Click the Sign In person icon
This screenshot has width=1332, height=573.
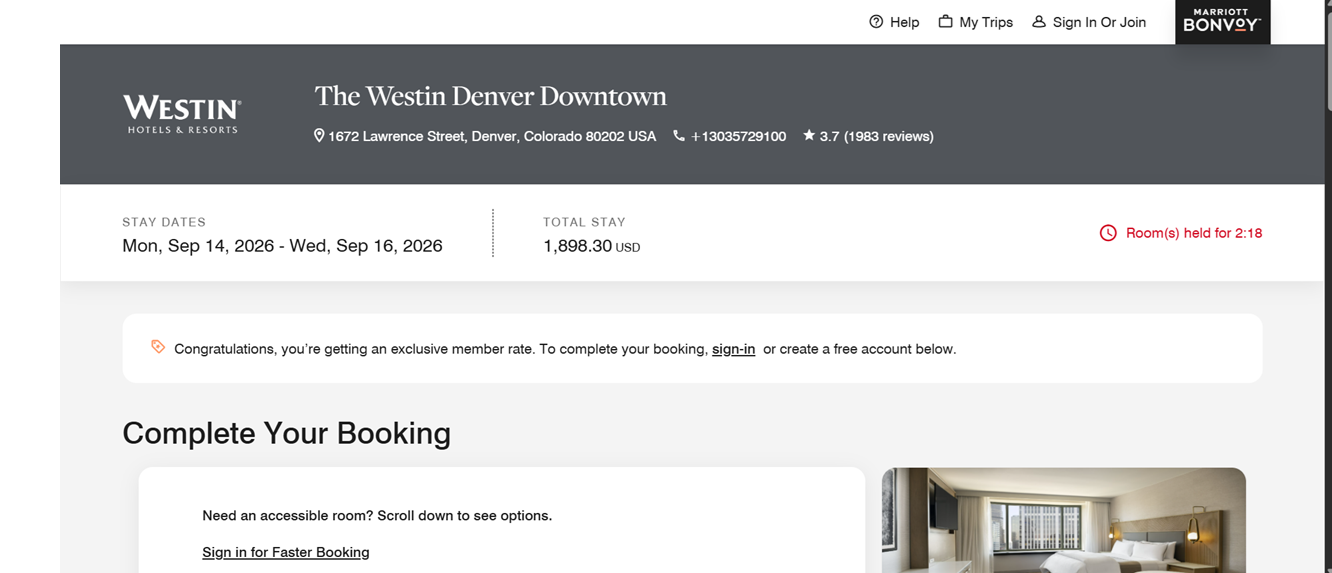pos(1039,21)
